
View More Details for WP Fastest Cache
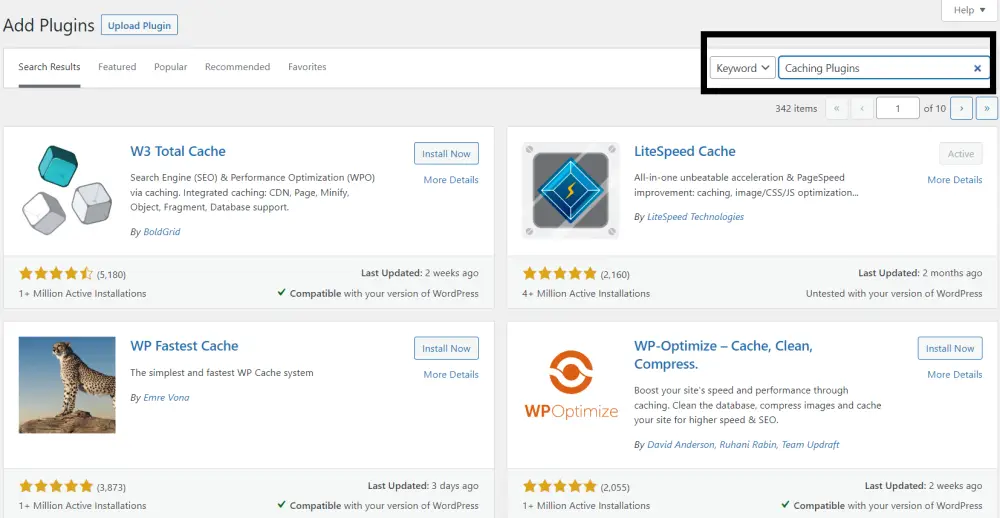click(450, 374)
